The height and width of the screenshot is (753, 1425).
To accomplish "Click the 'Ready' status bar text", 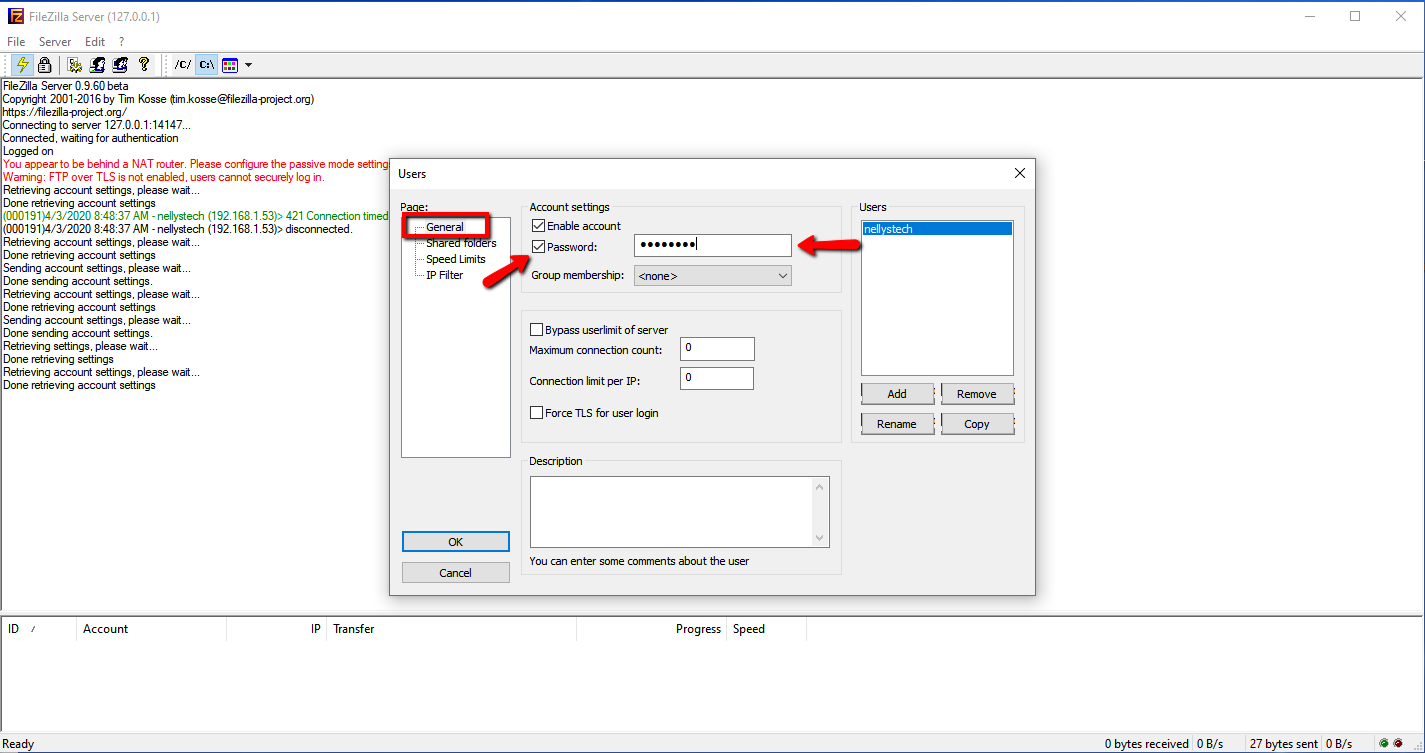I will pyautogui.click(x=19, y=744).
